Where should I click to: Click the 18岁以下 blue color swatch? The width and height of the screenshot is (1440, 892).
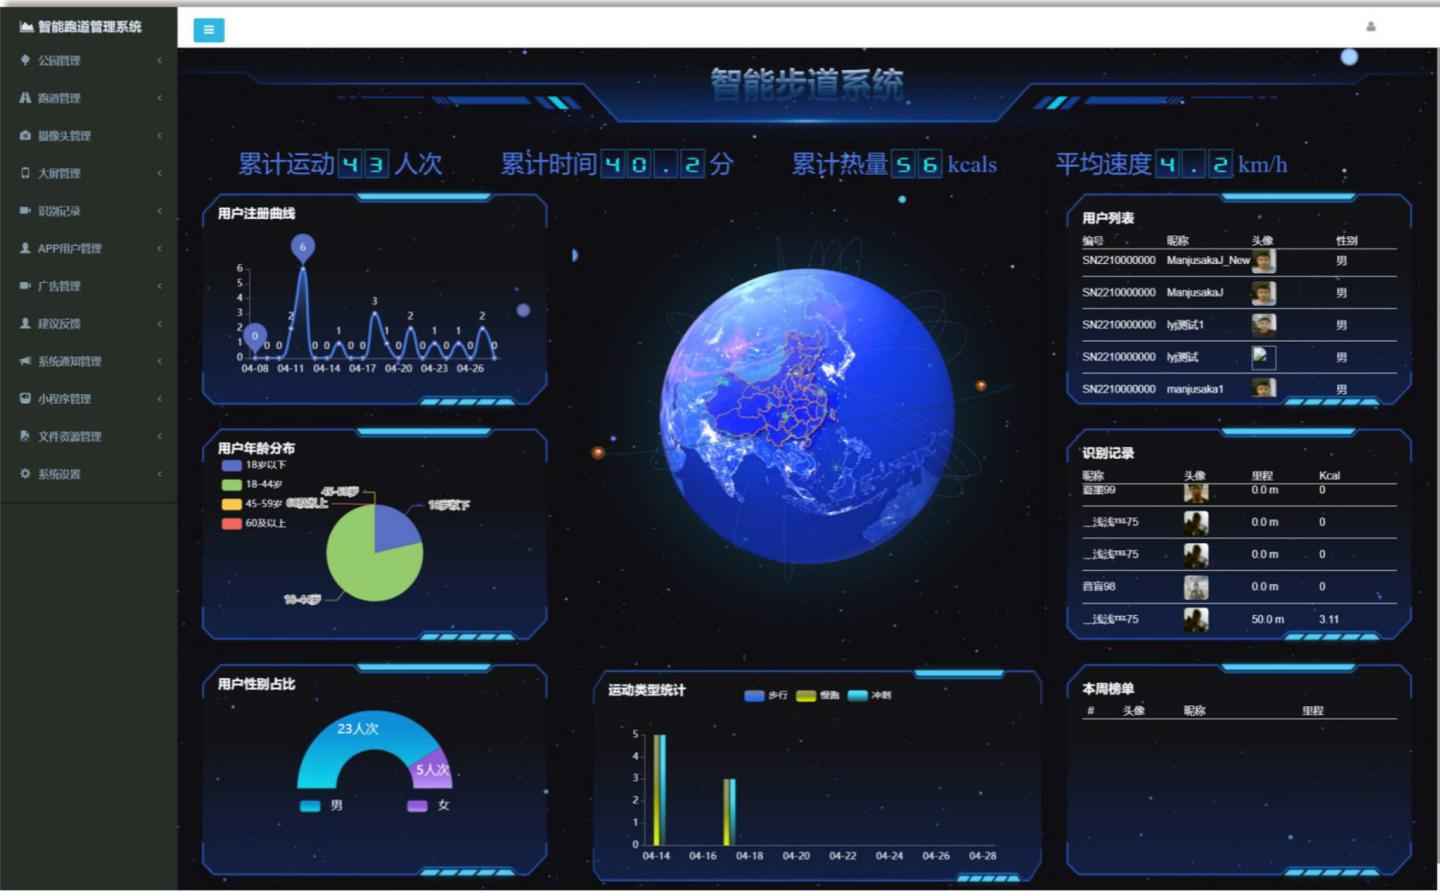[229, 466]
